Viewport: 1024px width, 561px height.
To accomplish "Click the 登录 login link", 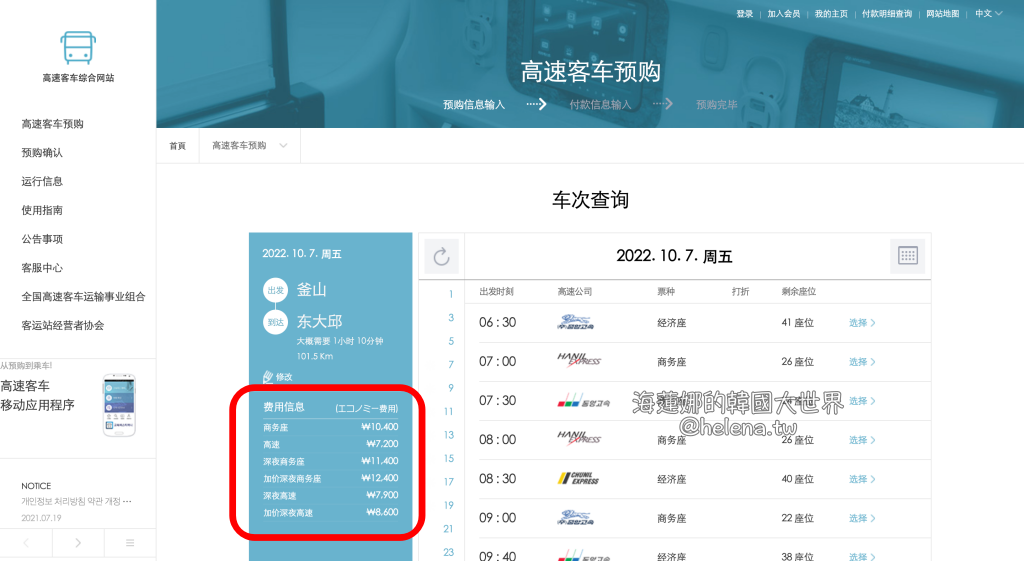I will point(745,14).
